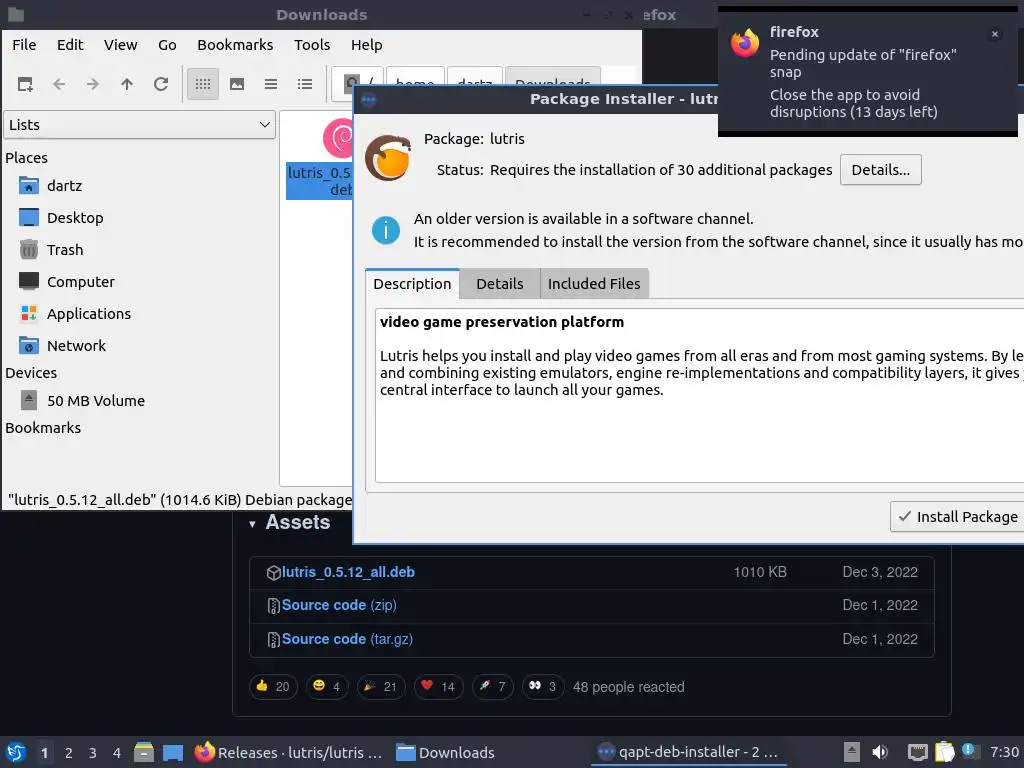Click the Firefox icon in notification
This screenshot has width=1024, height=768.
pyautogui.click(x=745, y=43)
